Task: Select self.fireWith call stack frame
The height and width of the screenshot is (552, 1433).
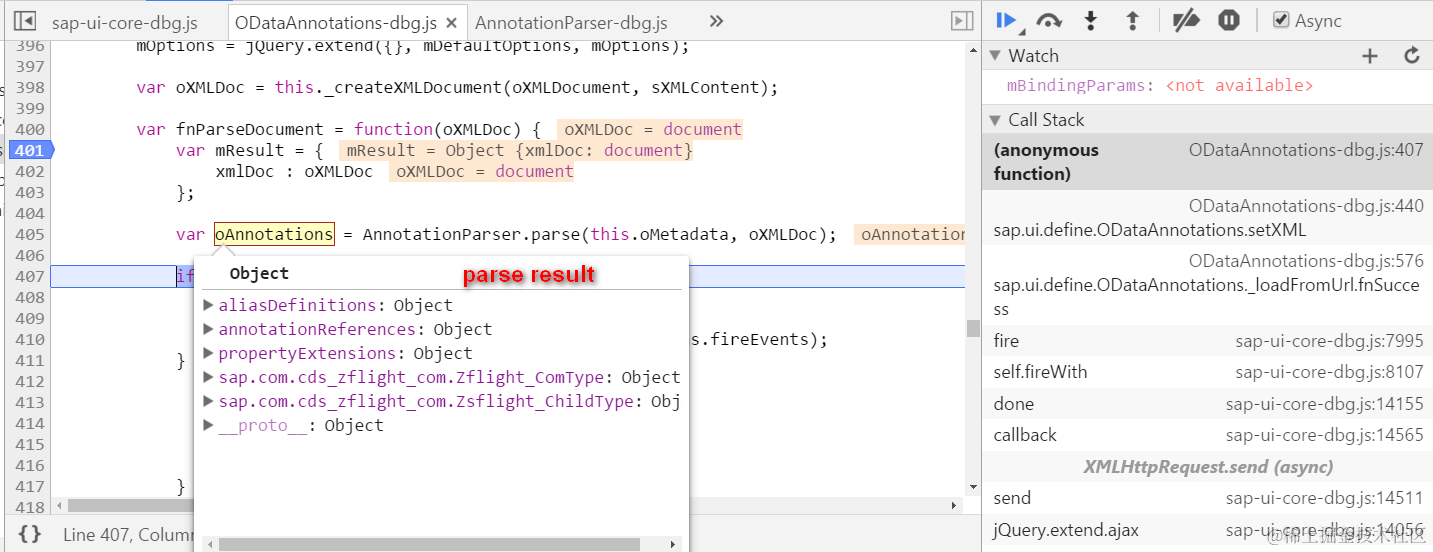Action: [x=1207, y=372]
